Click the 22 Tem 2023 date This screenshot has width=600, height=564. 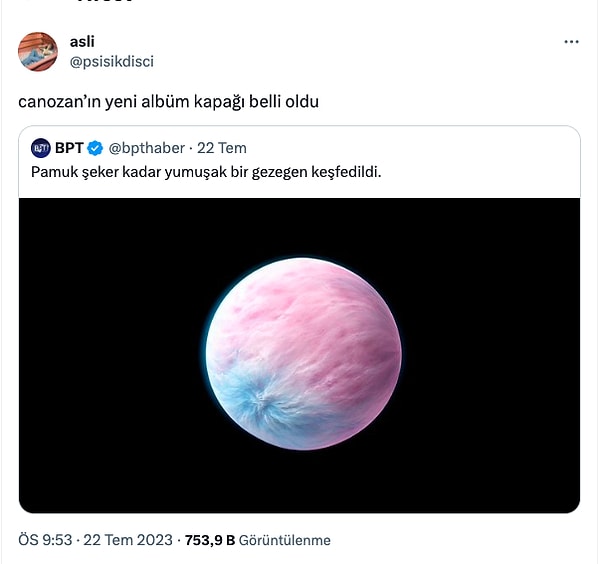(x=128, y=540)
